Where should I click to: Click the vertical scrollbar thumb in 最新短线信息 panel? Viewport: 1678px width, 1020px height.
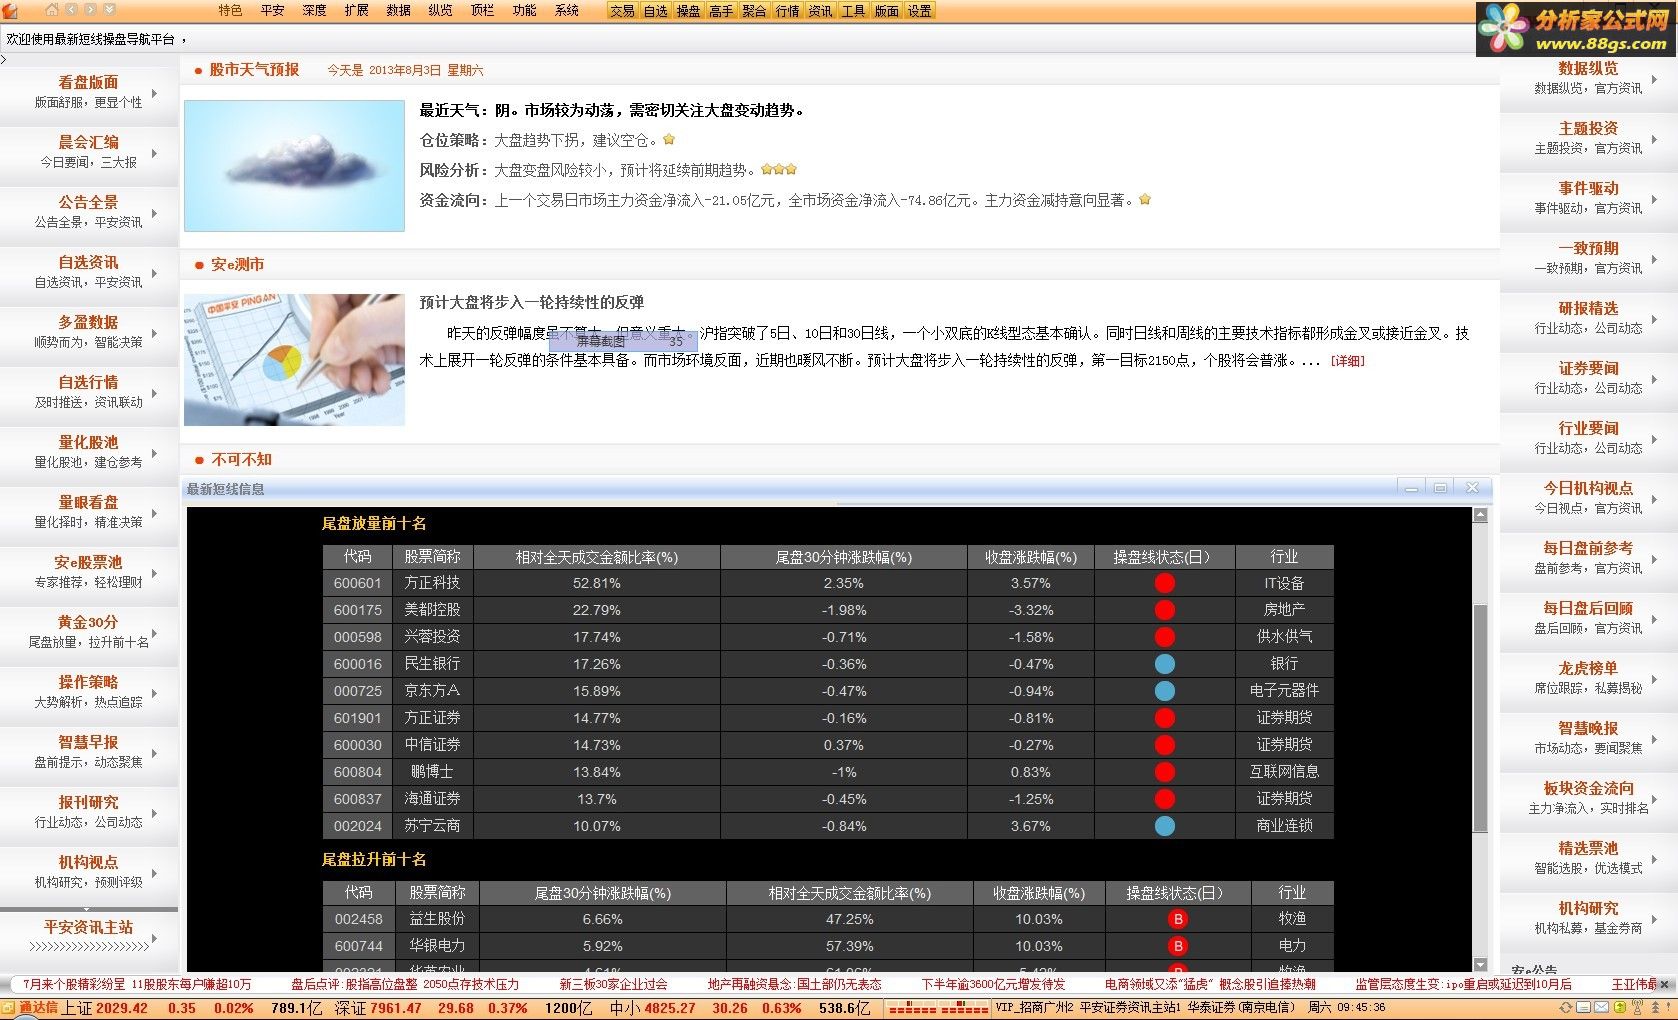(x=1480, y=716)
